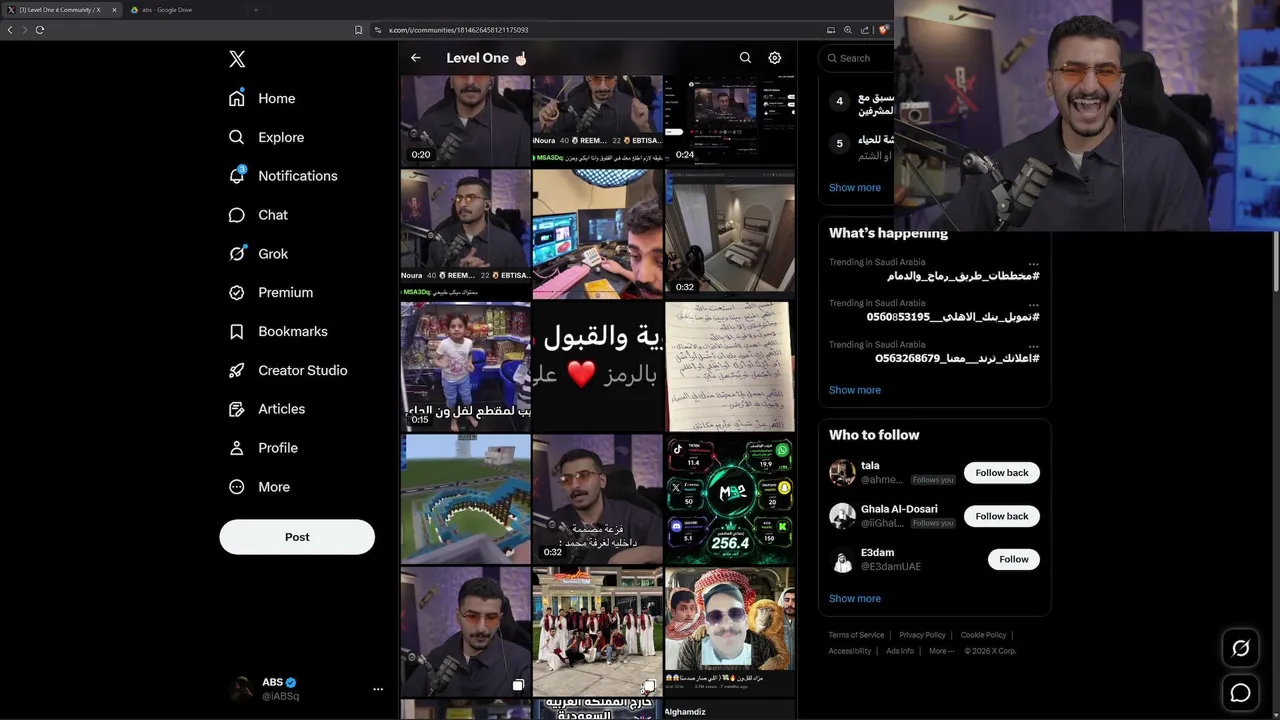This screenshot has height=720, width=1280.
Task: Open the computer desk setup image
Action: click(597, 234)
